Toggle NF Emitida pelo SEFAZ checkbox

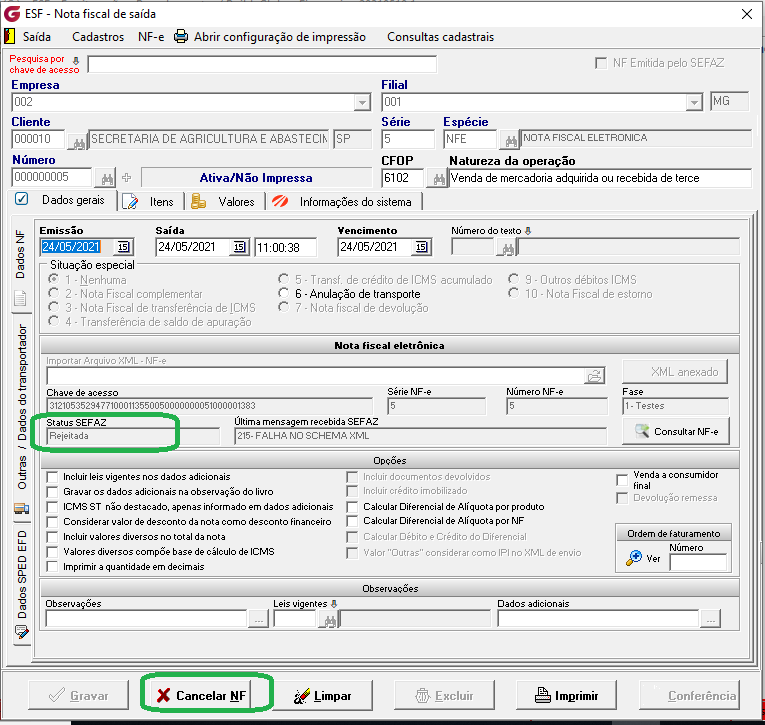pyautogui.click(x=601, y=63)
